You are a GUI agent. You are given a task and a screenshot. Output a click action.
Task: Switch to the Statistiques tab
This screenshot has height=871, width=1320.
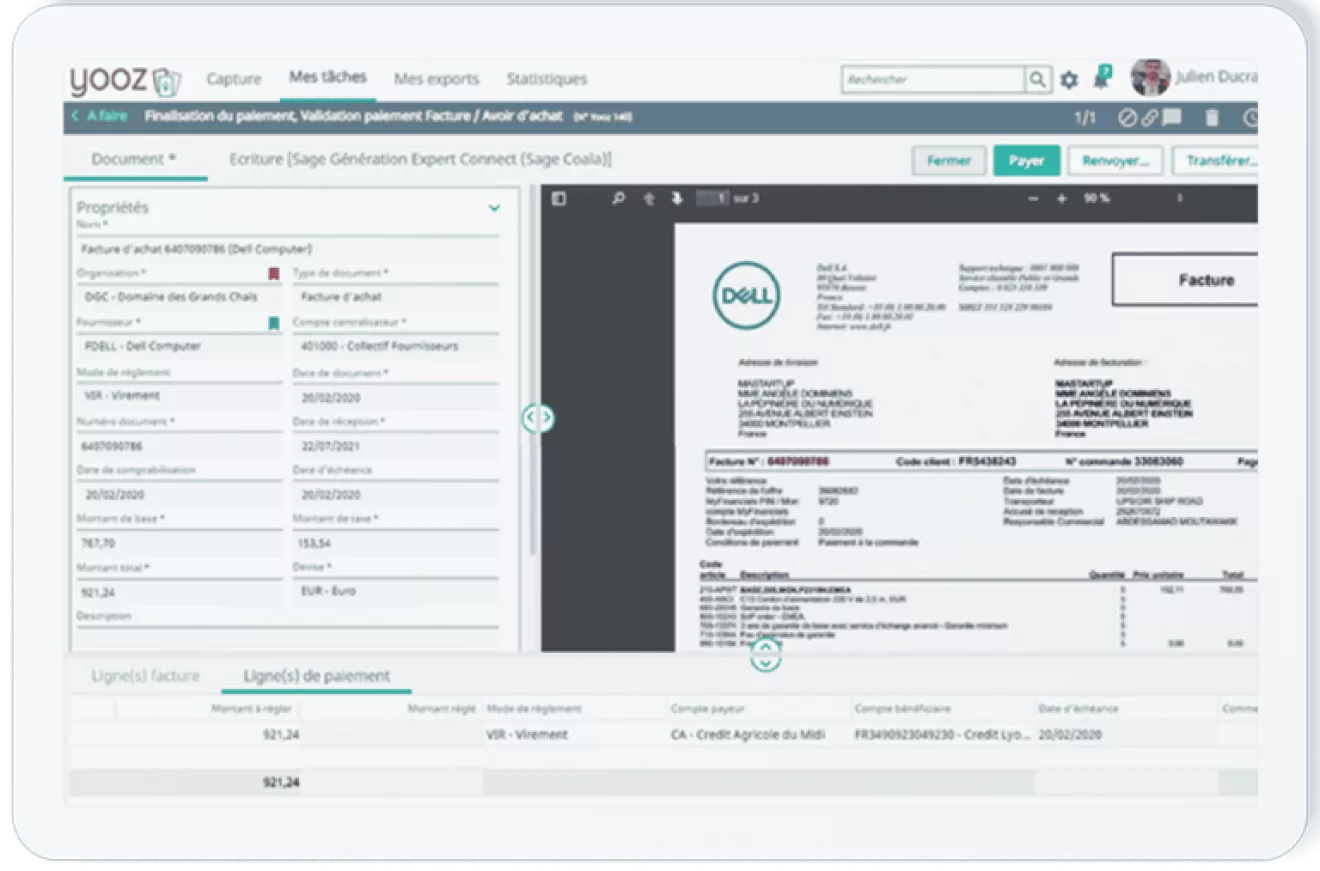click(546, 79)
